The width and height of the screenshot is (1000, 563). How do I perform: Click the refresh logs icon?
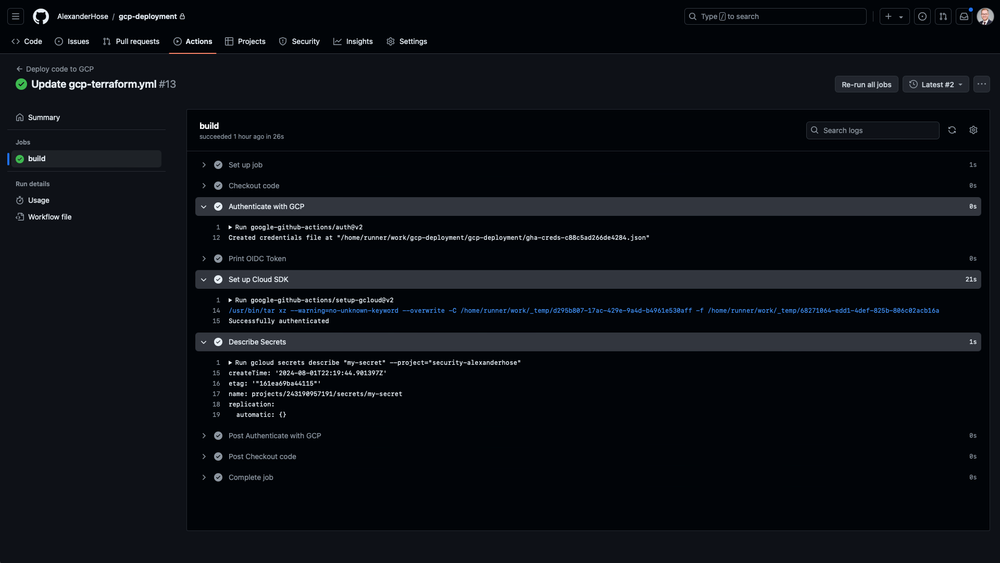click(x=952, y=130)
